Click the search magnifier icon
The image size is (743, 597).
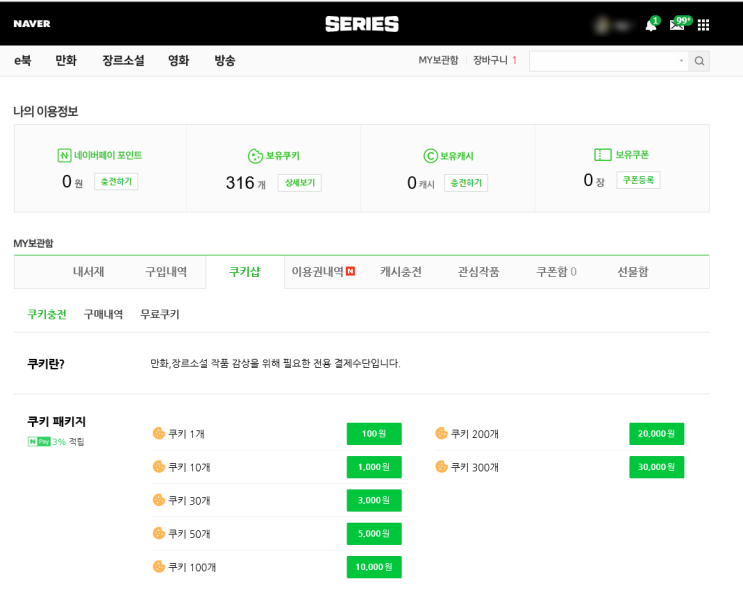tap(699, 61)
